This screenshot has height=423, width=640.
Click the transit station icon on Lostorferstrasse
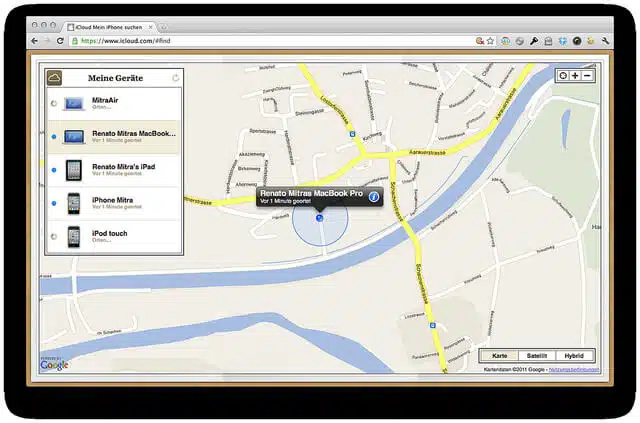pos(352,134)
